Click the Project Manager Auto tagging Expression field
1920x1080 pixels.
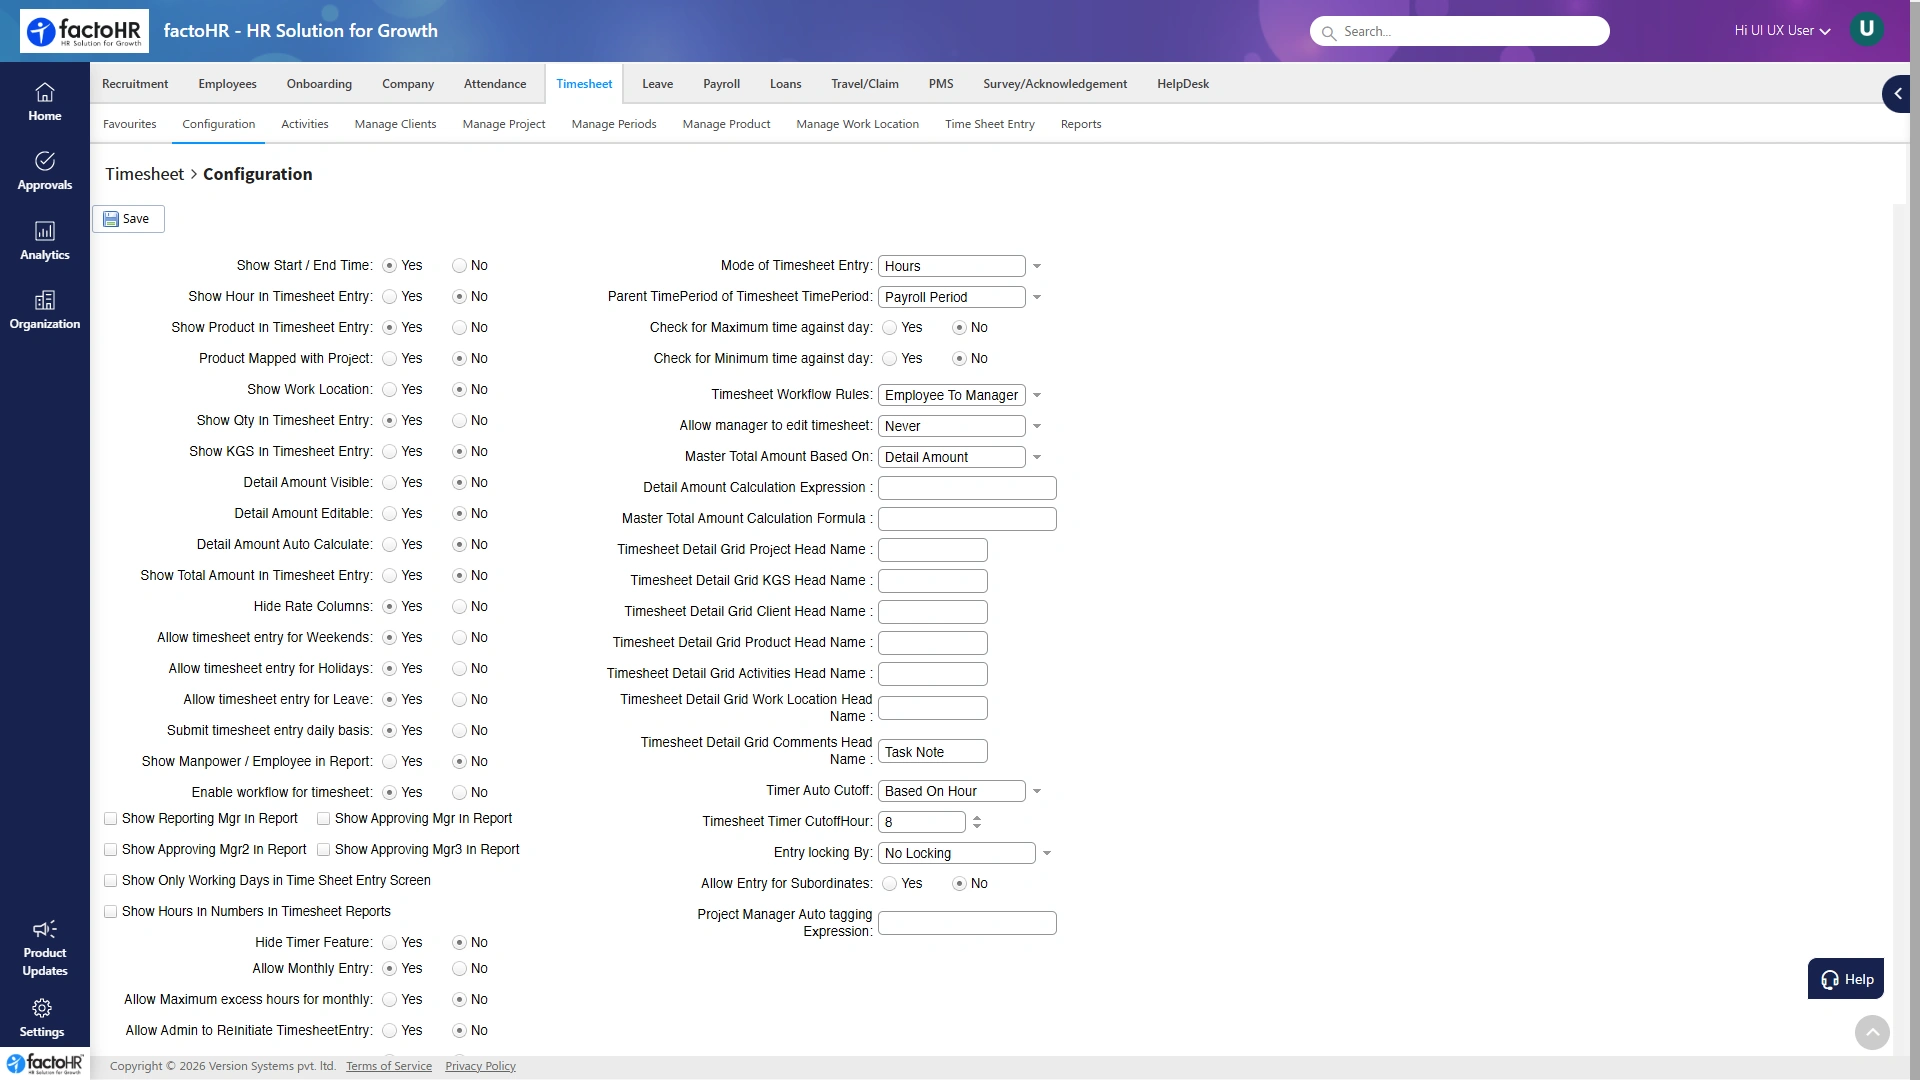(x=967, y=923)
